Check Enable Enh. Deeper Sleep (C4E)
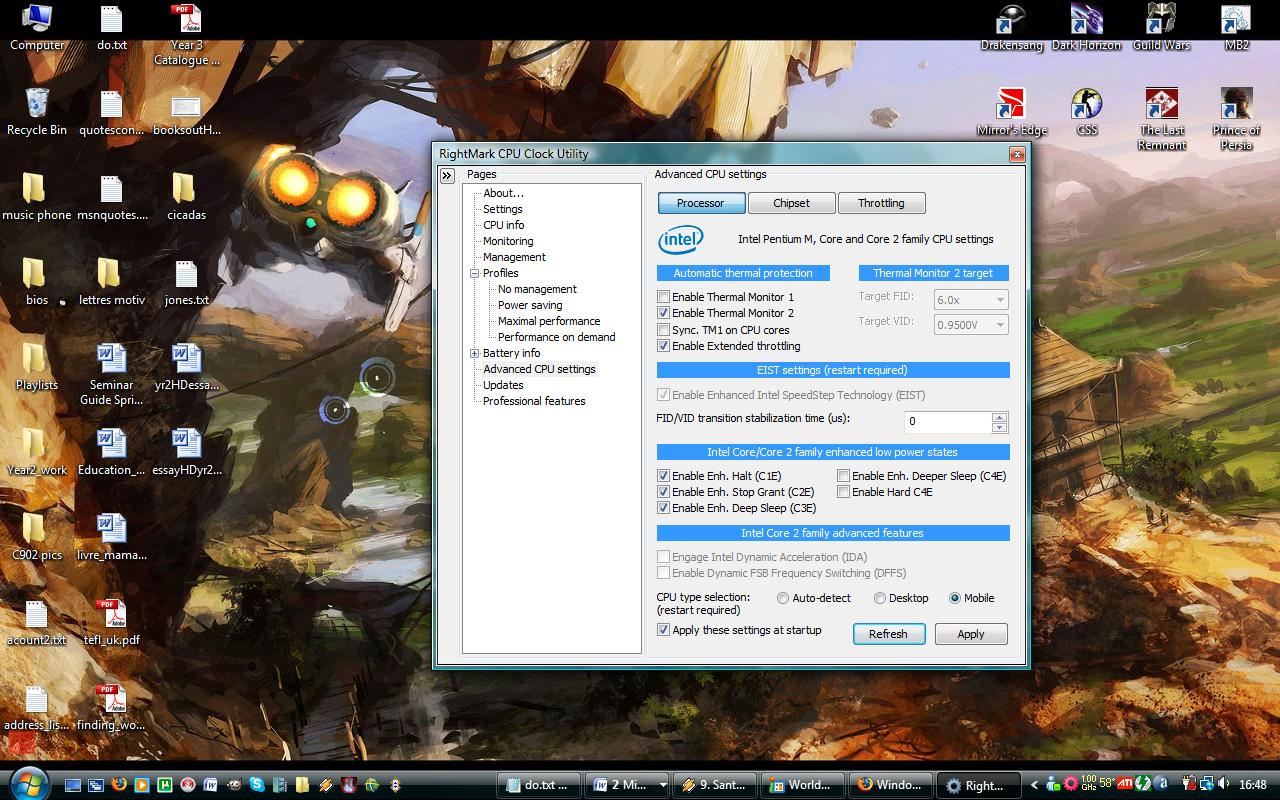The image size is (1280, 800). pyautogui.click(x=843, y=476)
